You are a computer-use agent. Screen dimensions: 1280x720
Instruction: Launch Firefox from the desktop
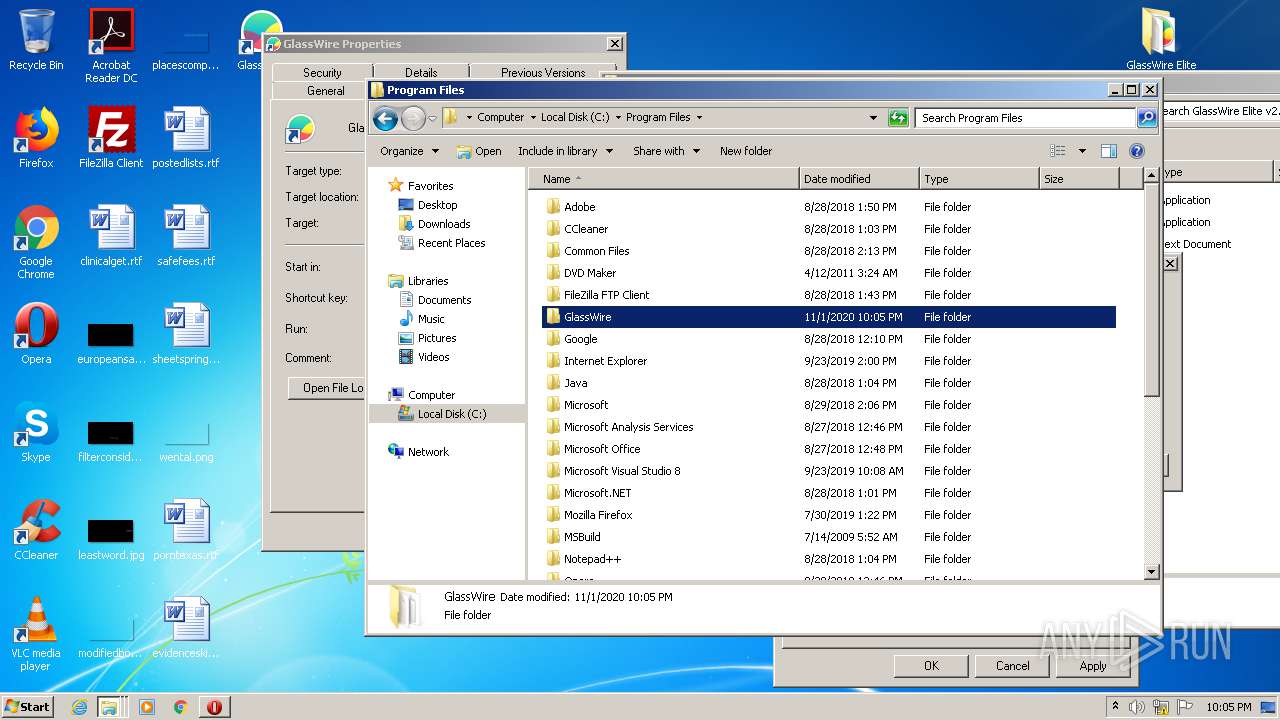[x=36, y=137]
